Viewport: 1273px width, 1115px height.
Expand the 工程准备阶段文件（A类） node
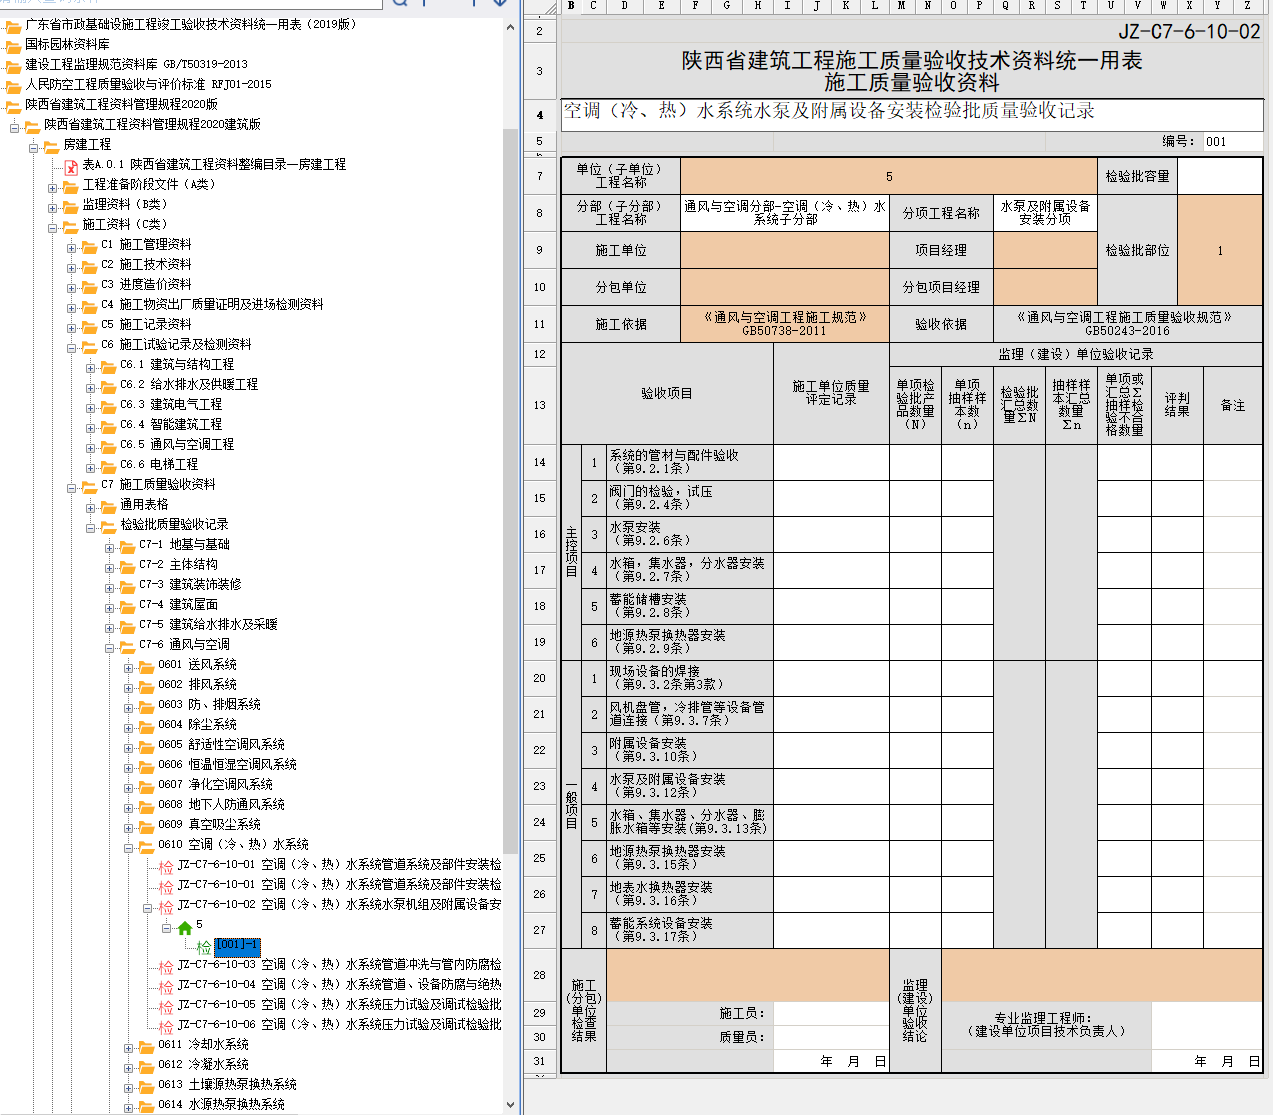53,187
